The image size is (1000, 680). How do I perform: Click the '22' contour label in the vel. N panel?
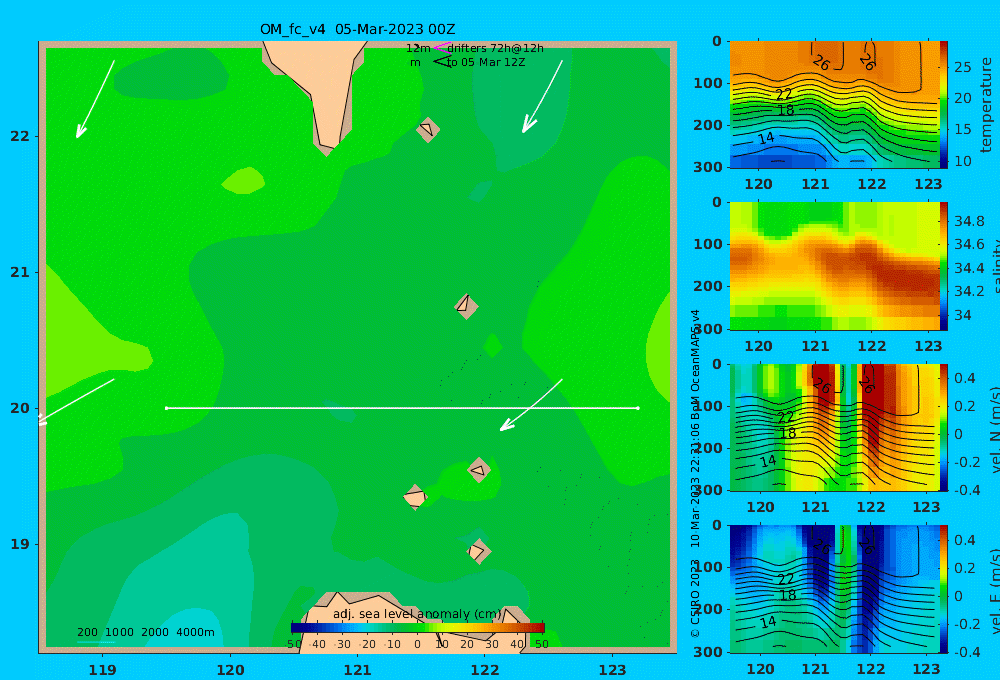click(x=786, y=417)
